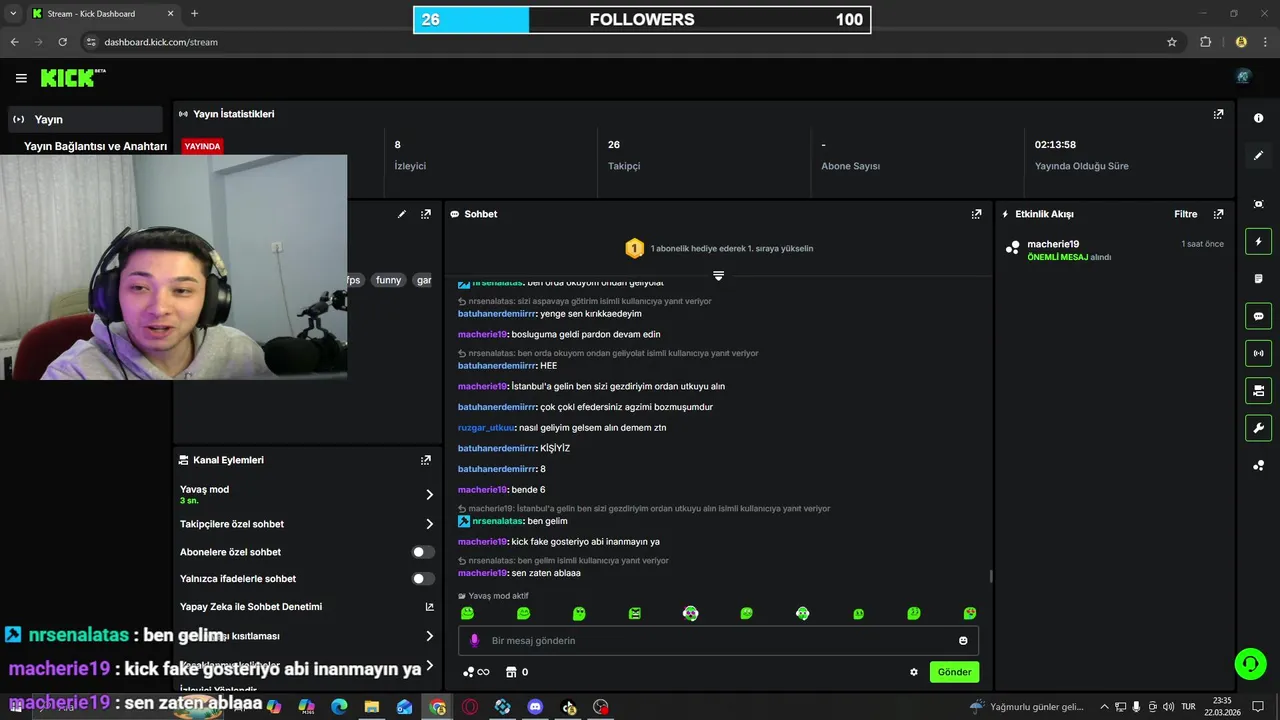
Task: Click the message input field
Action: tap(718, 640)
